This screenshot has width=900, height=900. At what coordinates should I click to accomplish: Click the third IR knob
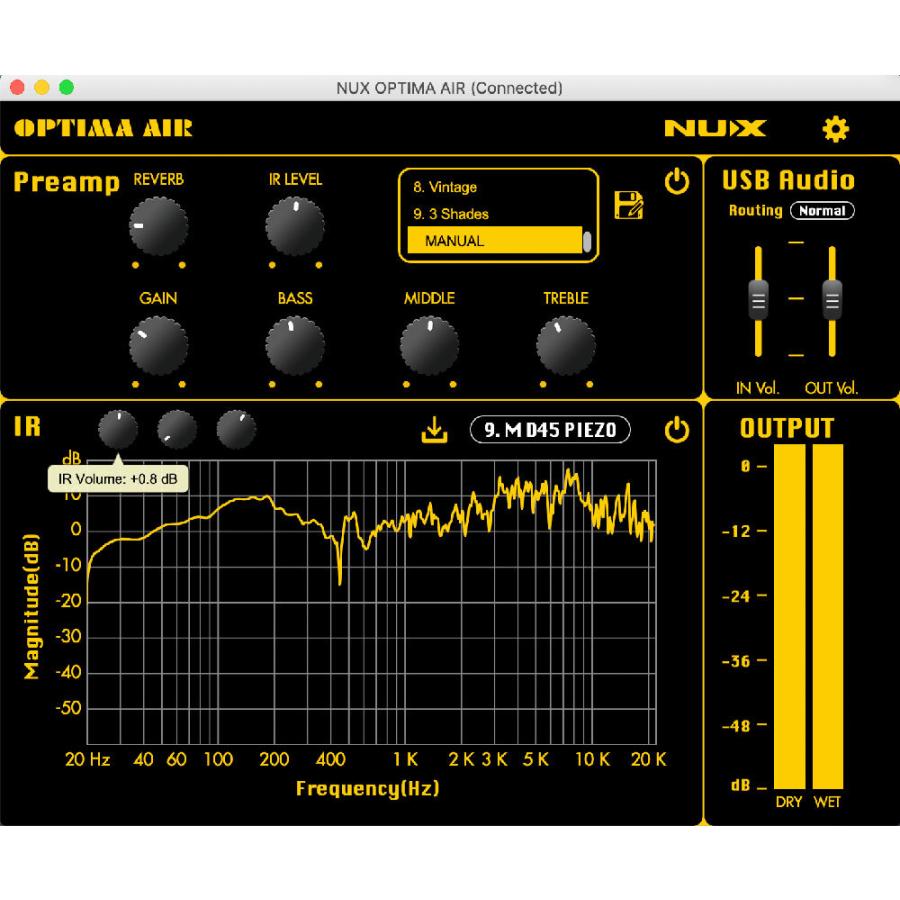click(236, 429)
